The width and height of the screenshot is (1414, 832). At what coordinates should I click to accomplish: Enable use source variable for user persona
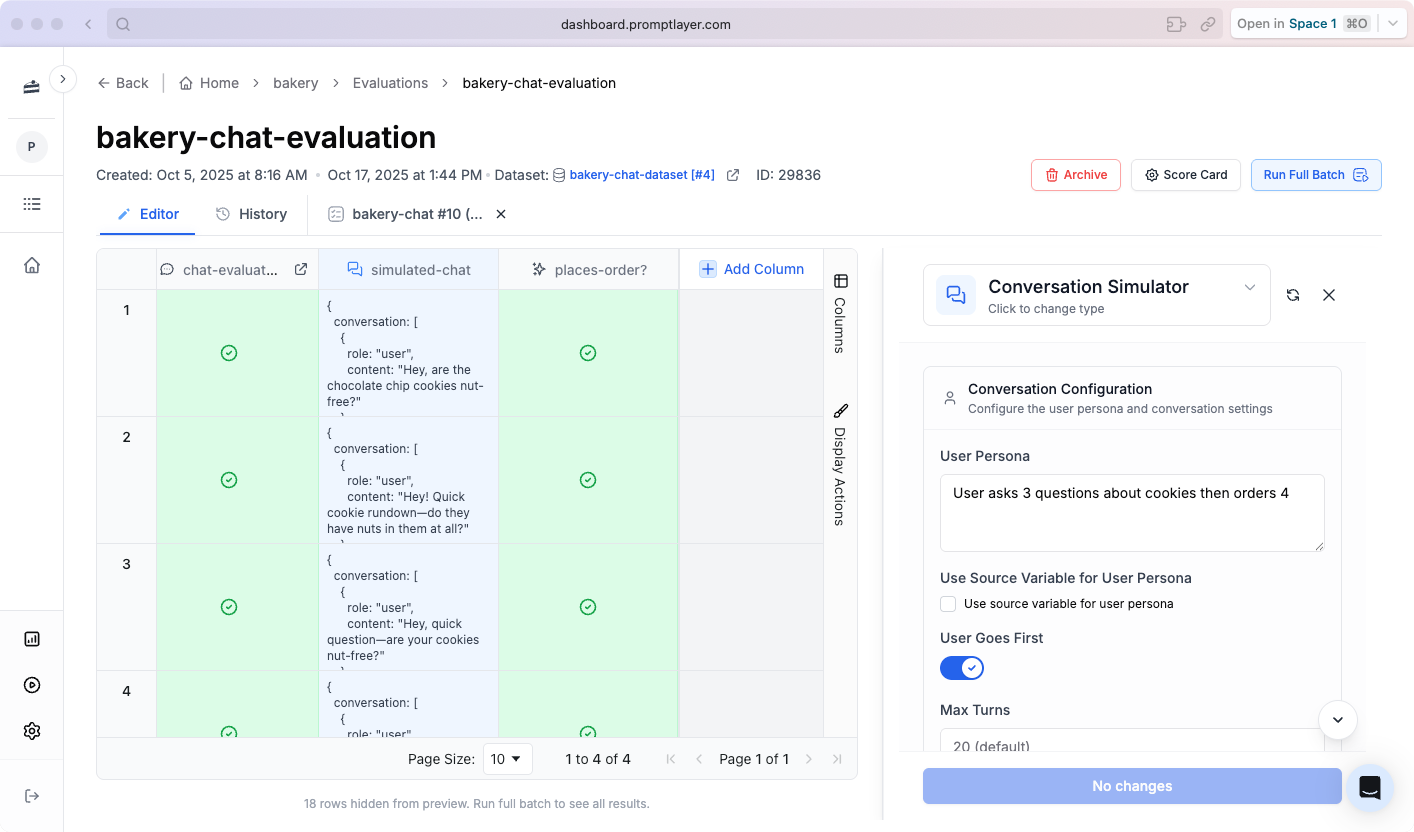[x=948, y=604]
